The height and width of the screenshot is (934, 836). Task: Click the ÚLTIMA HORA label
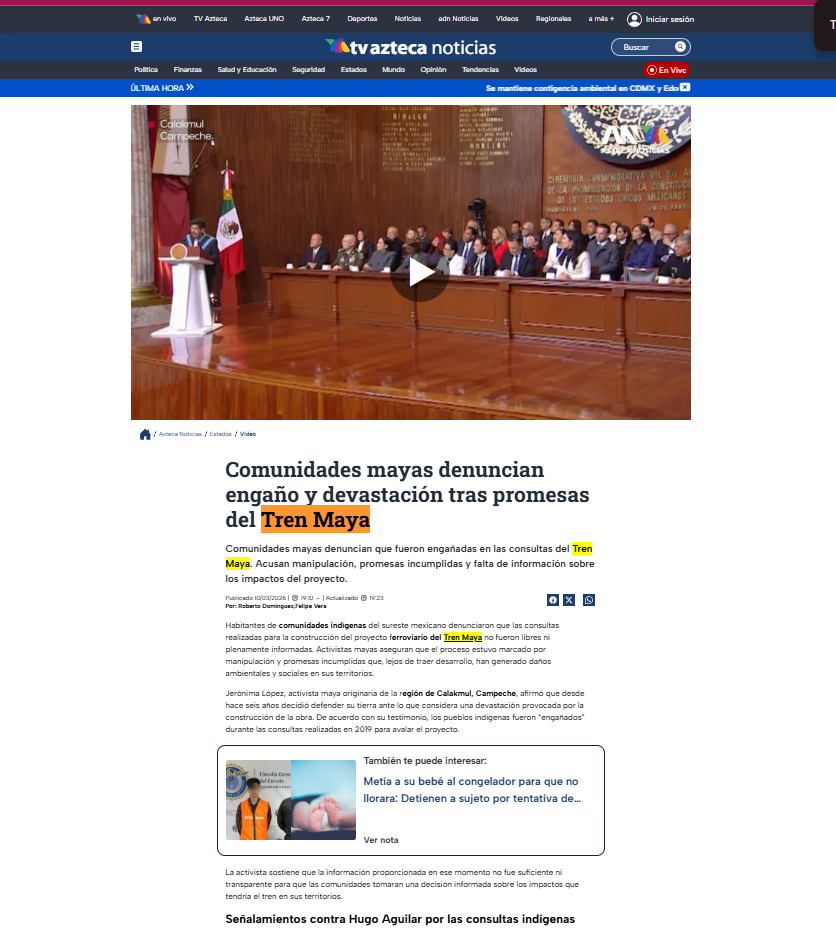[x=157, y=88]
